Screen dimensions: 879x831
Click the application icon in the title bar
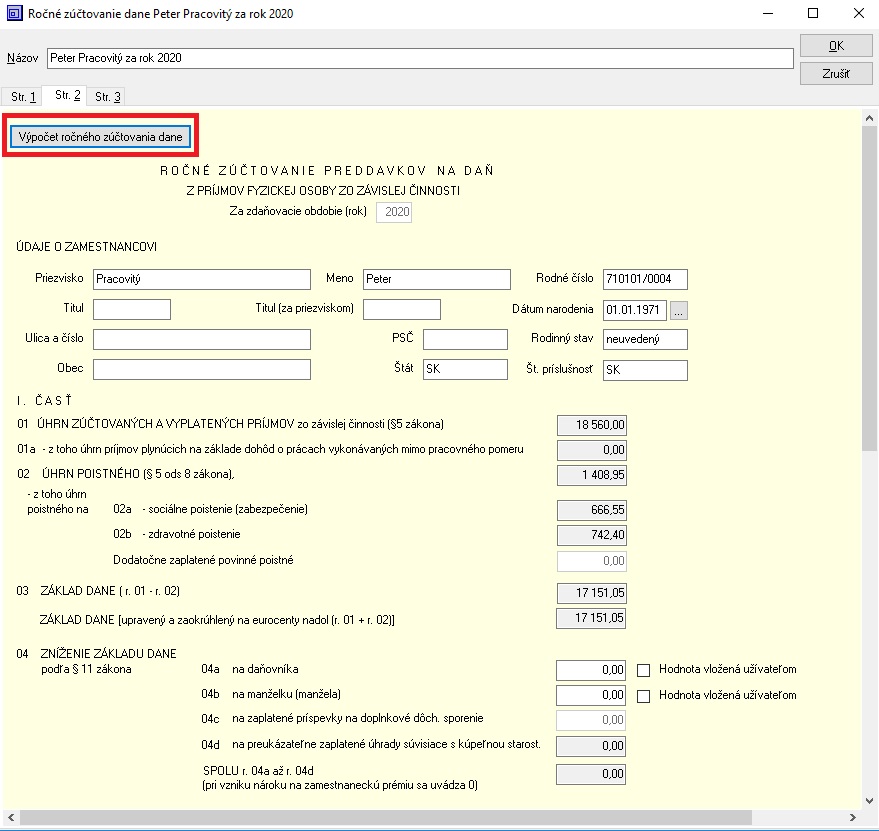[x=15, y=13]
